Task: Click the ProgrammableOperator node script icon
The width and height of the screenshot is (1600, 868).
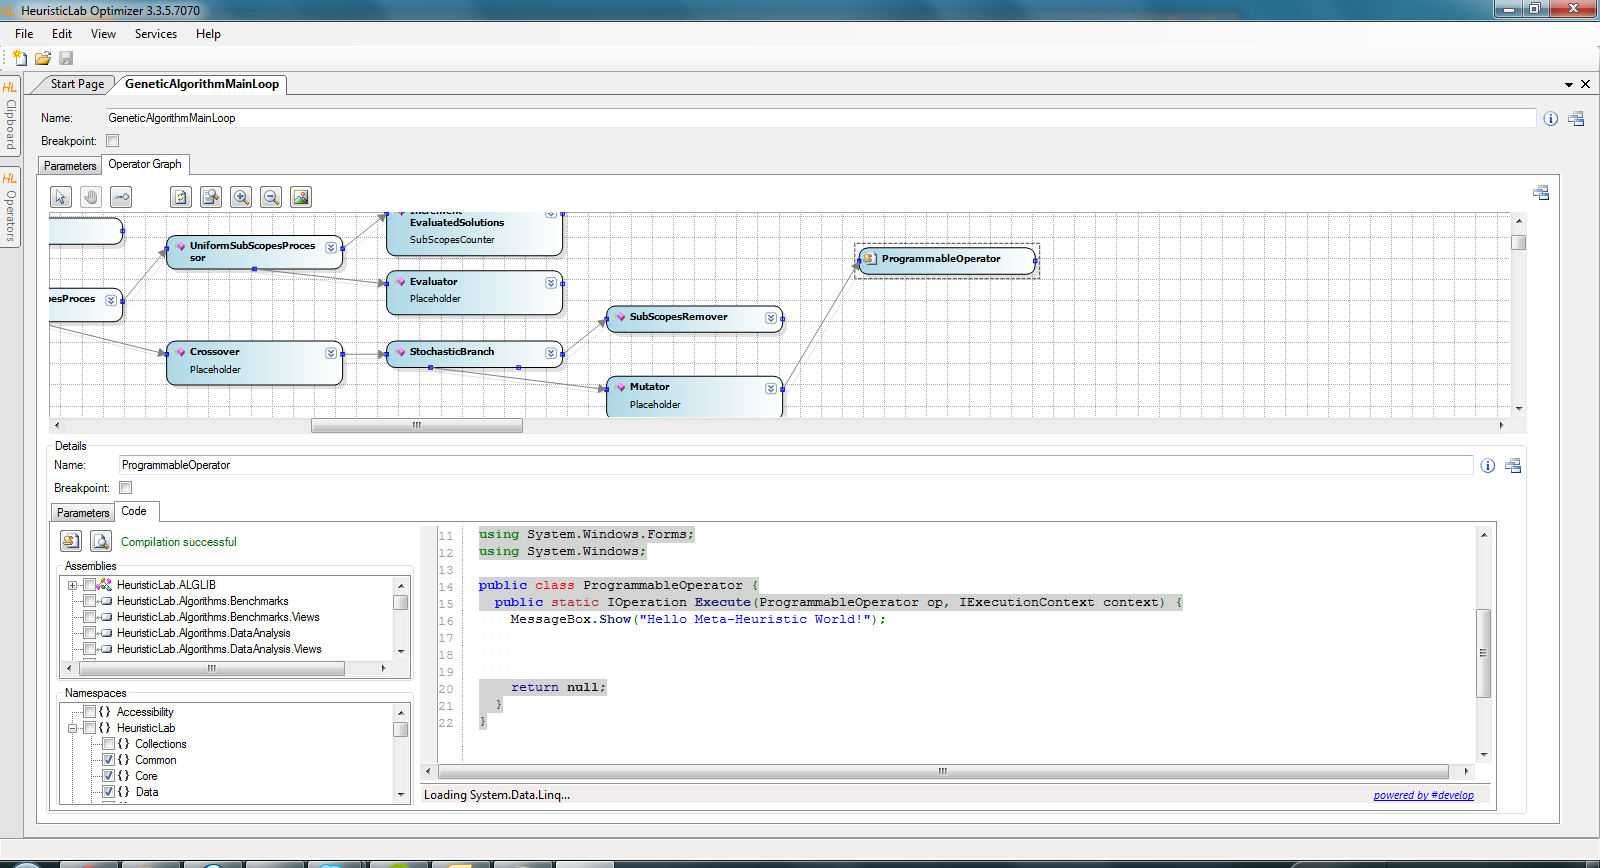Action: (x=870, y=258)
